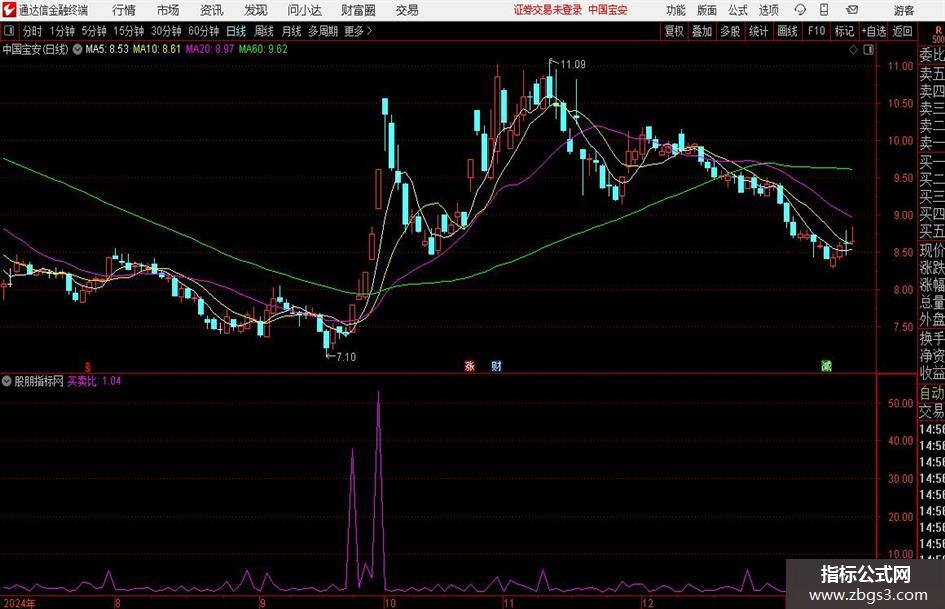Click MA20: 8.97 indicator value
Viewport: 945px width, 609px height.
pyautogui.click(x=210, y=49)
